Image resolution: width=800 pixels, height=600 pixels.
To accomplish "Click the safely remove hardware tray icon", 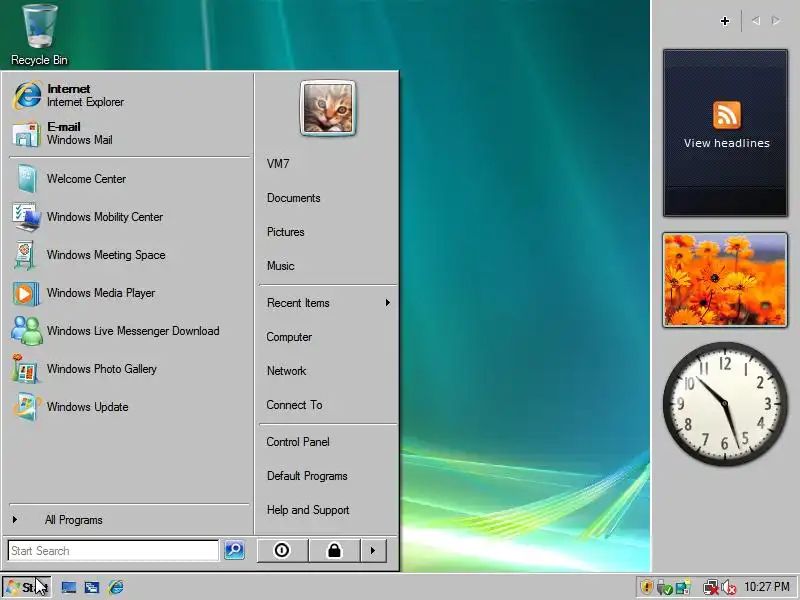I will (664, 588).
